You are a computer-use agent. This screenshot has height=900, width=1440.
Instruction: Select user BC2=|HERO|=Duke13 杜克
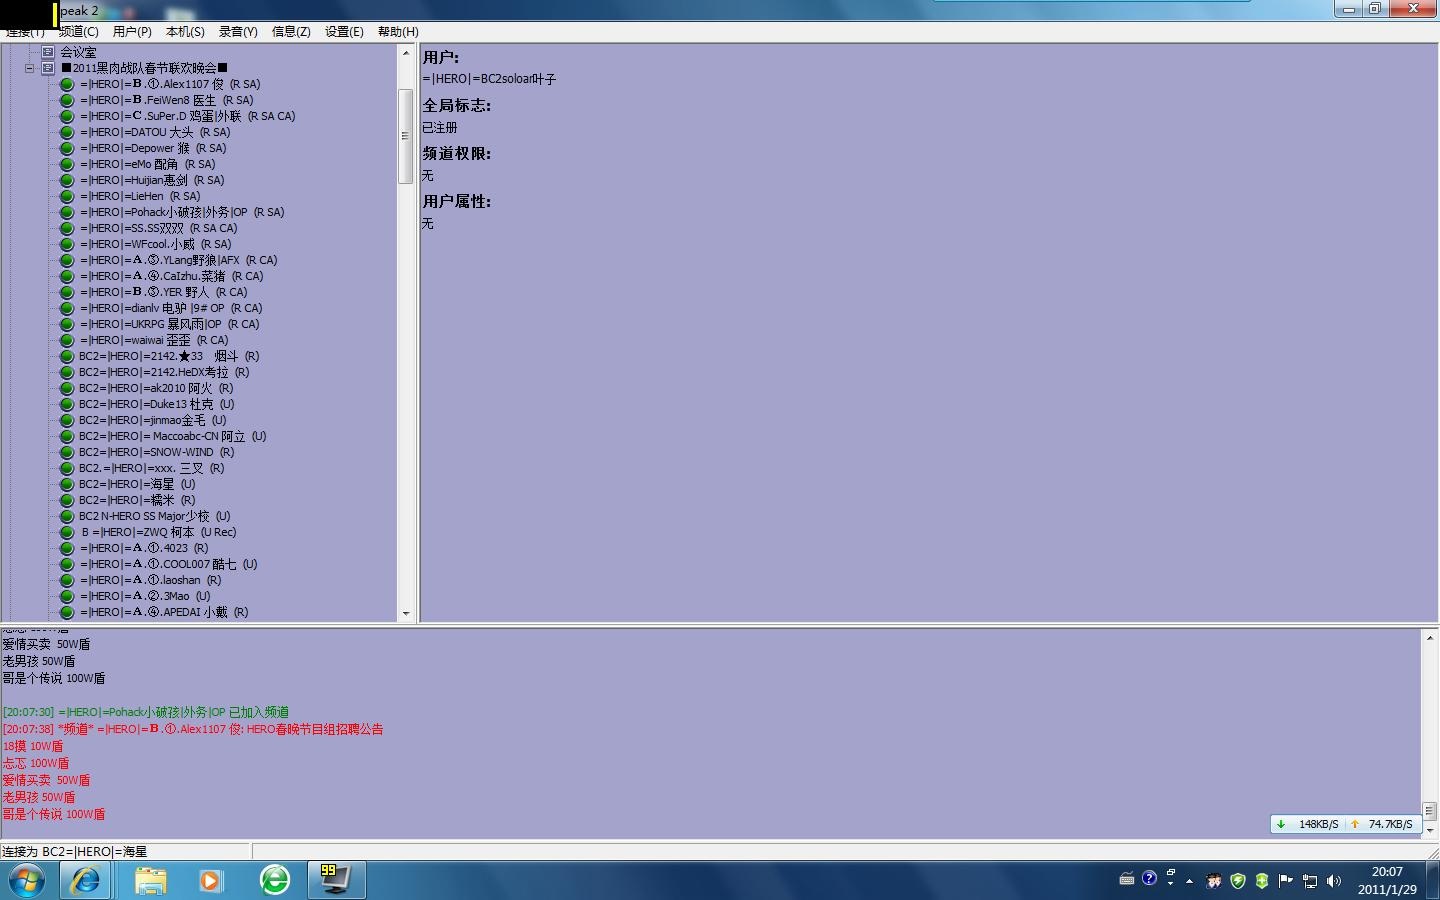[157, 404]
